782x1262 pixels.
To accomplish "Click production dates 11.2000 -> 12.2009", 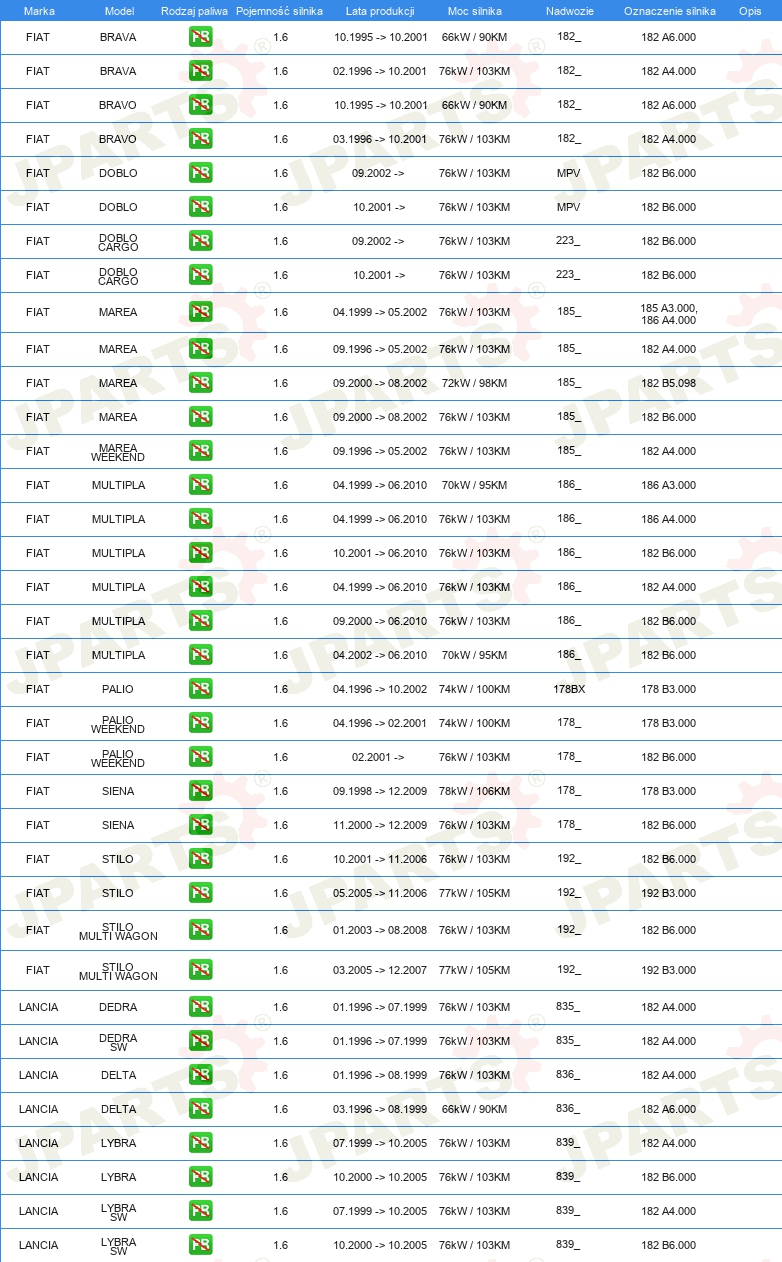I will click(380, 825).
